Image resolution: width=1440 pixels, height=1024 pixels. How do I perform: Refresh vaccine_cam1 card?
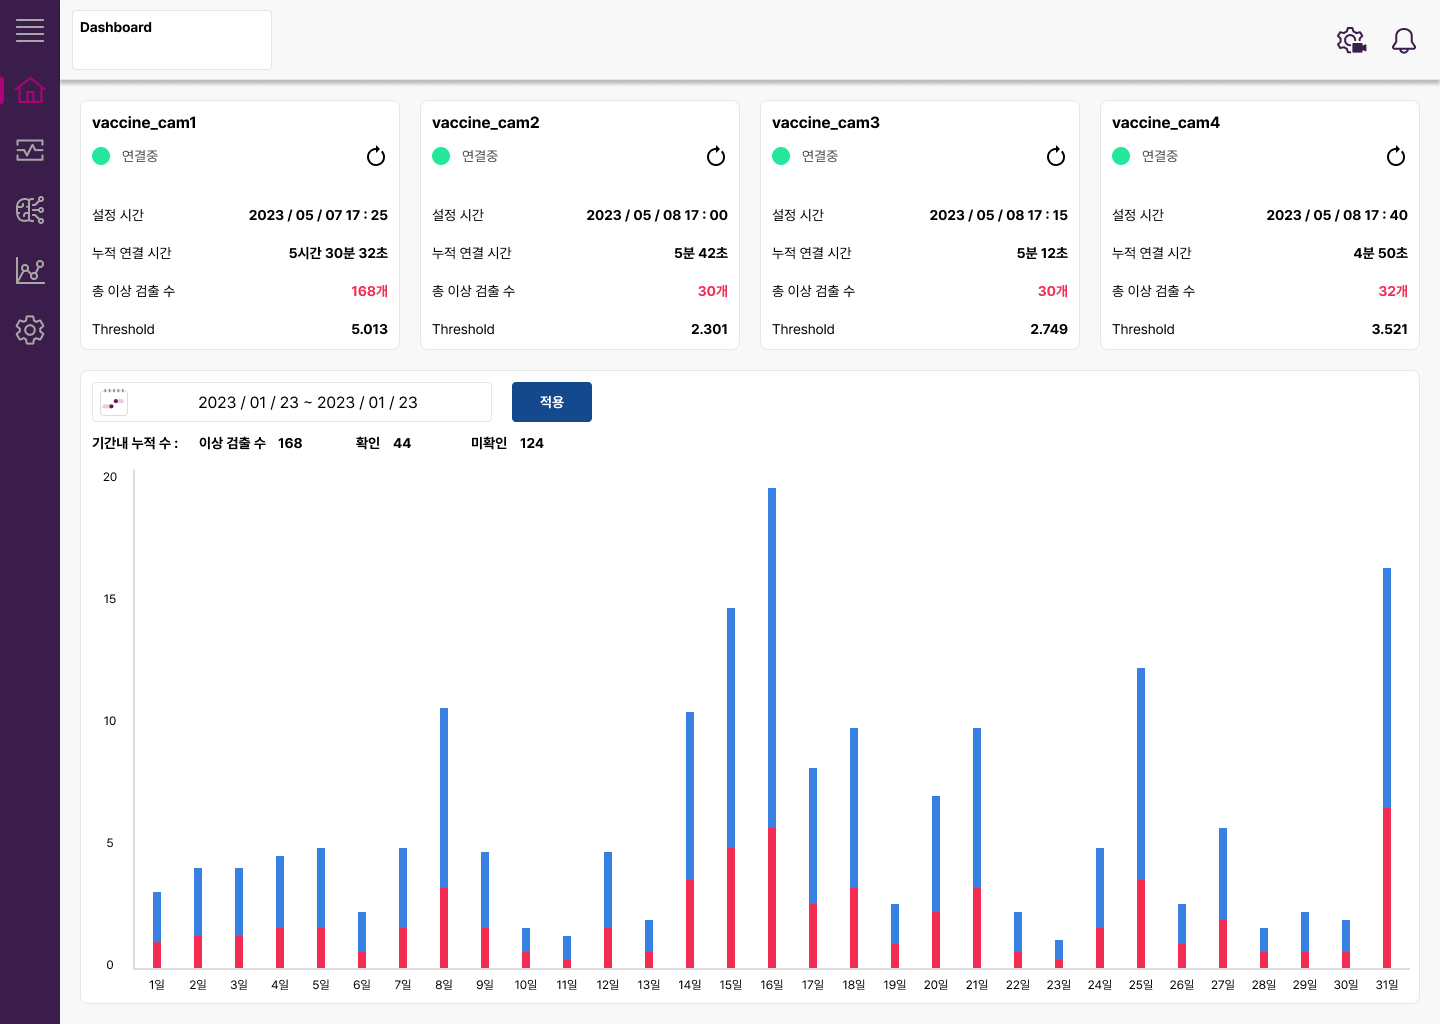(376, 156)
